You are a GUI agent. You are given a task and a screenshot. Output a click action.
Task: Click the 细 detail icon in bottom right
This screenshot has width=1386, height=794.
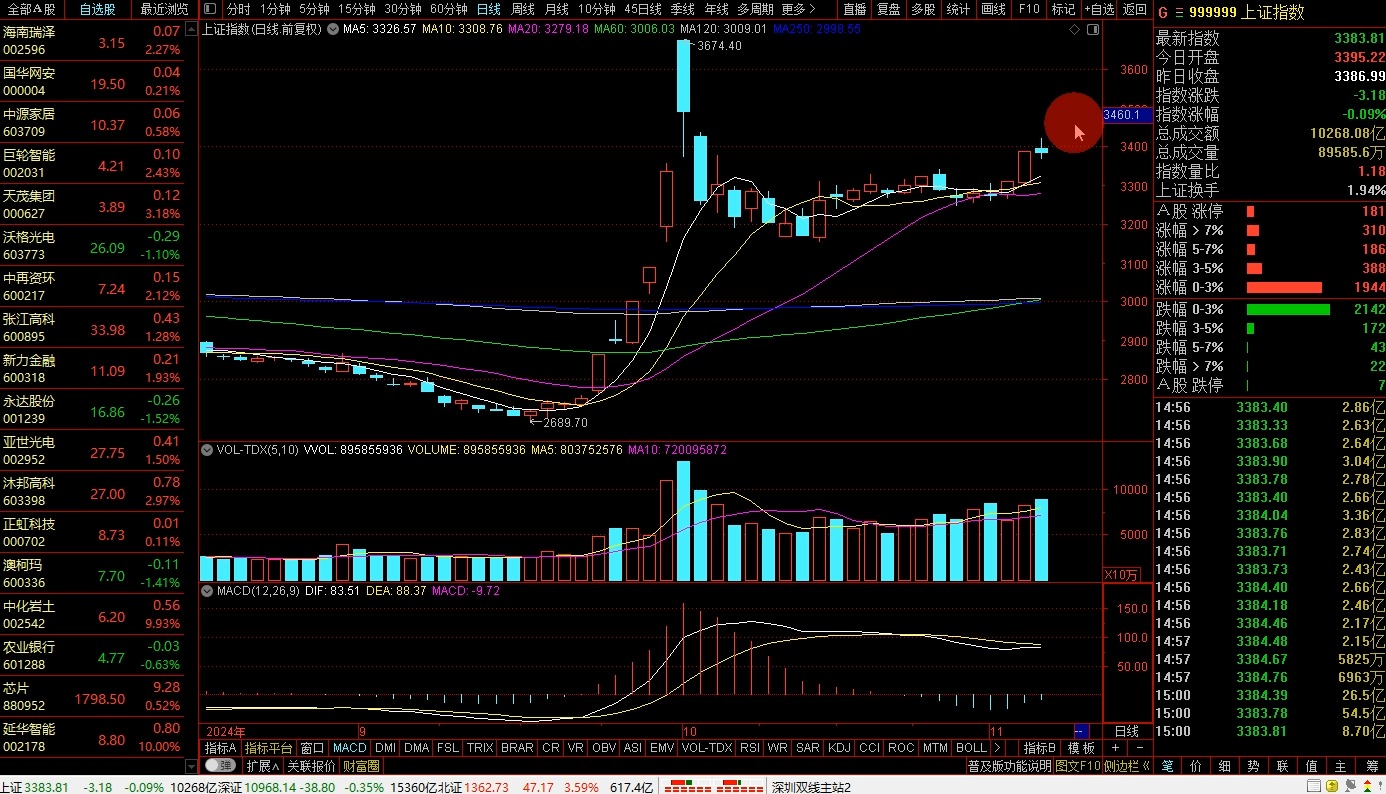pos(1225,766)
